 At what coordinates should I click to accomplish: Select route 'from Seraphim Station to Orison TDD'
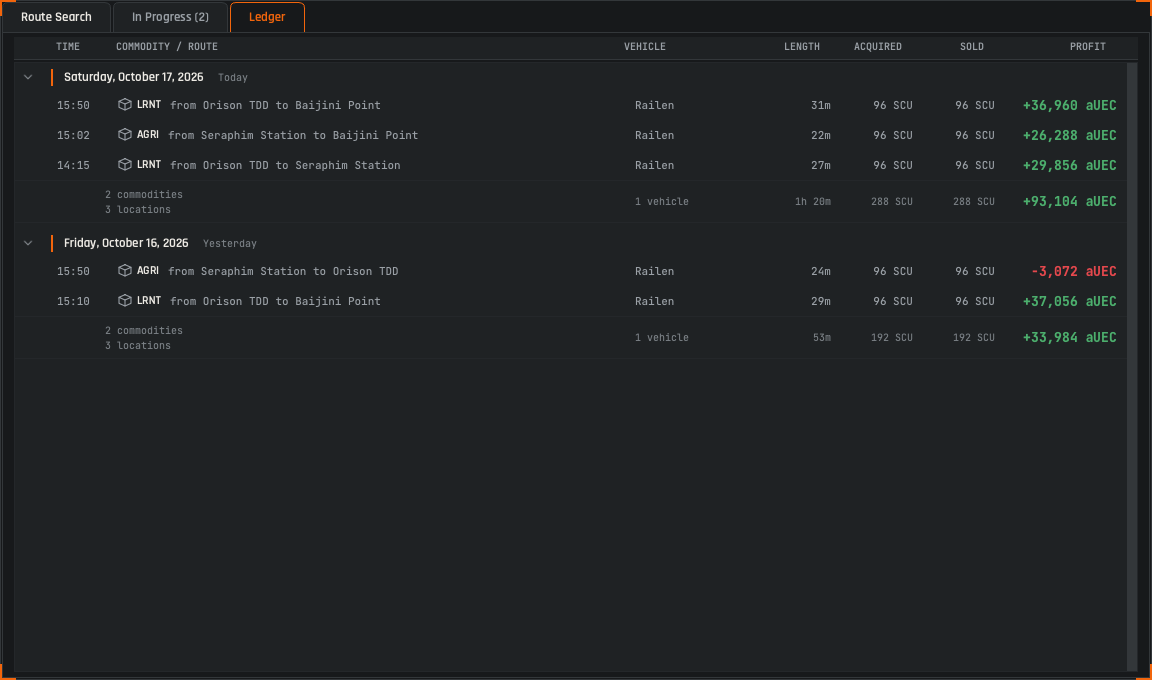pyautogui.click(x=284, y=271)
